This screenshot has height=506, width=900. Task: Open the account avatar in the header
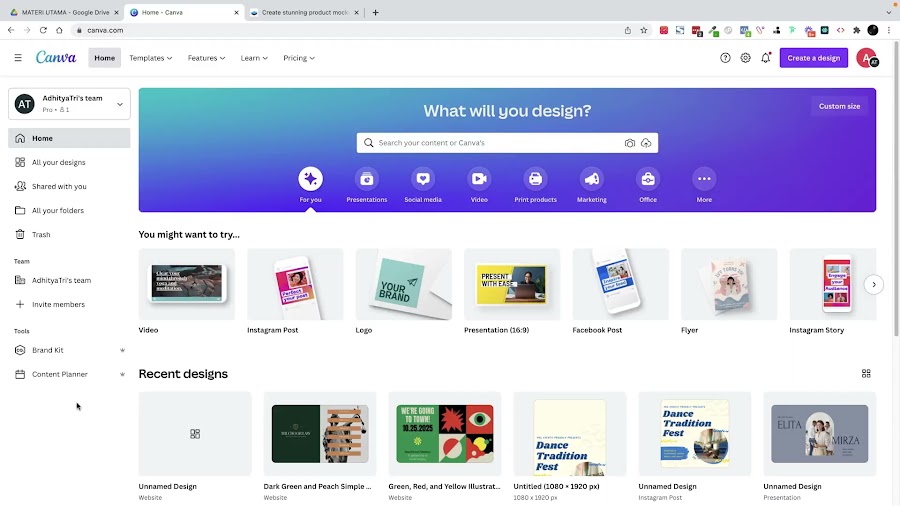pyautogui.click(x=867, y=58)
